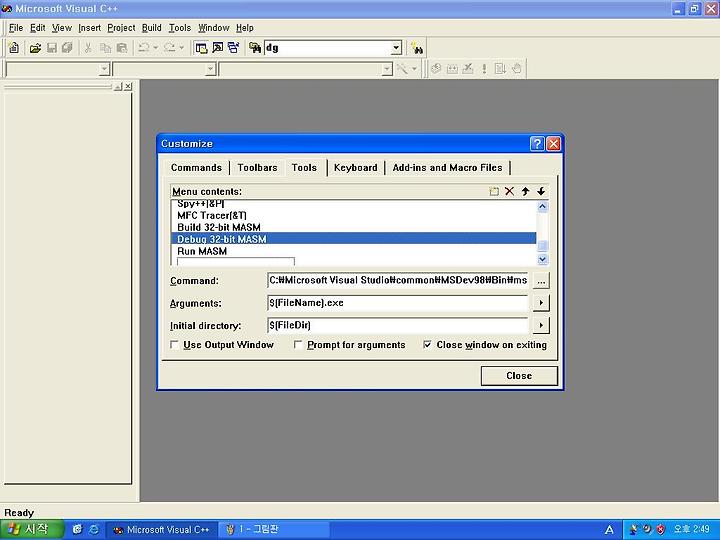Select the Run MASM list entry
Screen dimensions: 720x540
[353, 251]
